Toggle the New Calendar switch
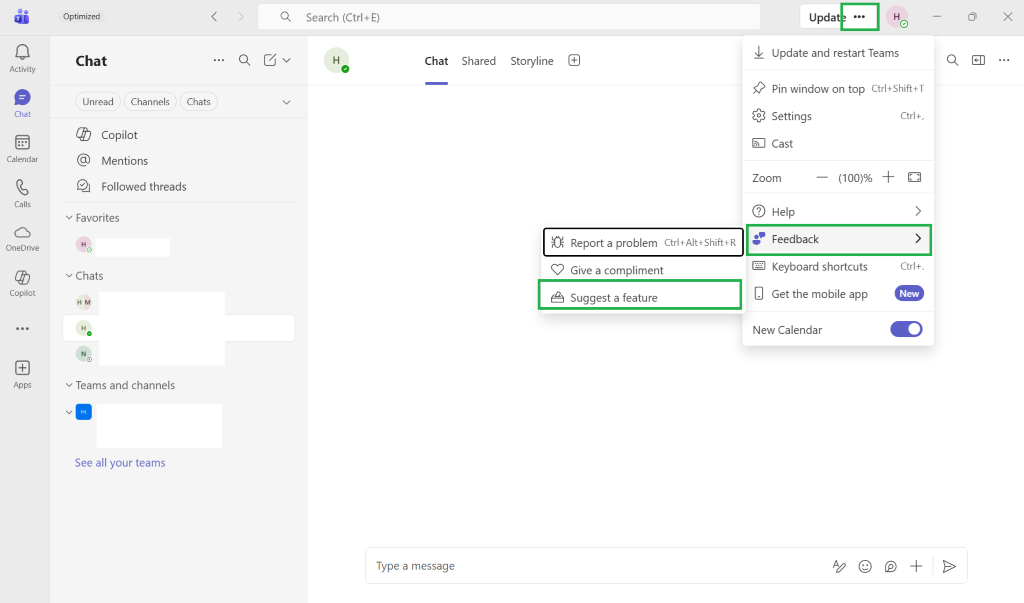The height and width of the screenshot is (603, 1024). point(906,329)
